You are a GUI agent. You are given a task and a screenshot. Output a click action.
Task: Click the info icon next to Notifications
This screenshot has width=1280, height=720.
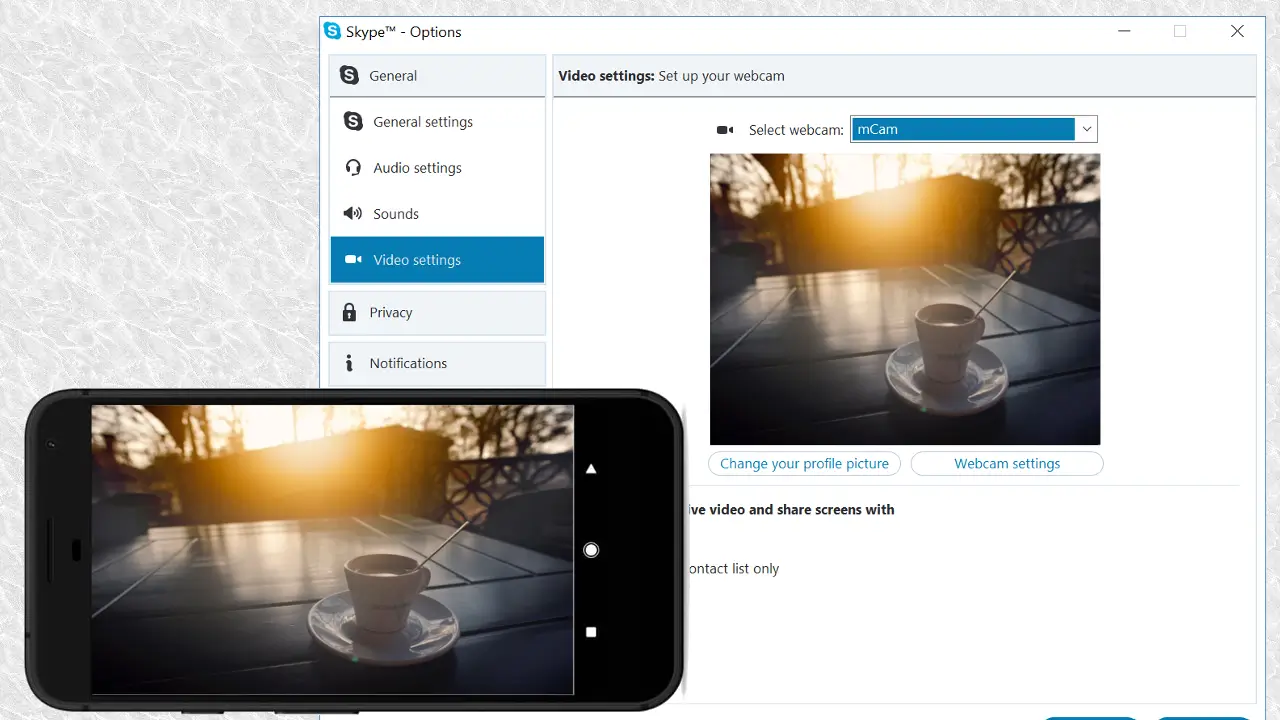pos(349,363)
